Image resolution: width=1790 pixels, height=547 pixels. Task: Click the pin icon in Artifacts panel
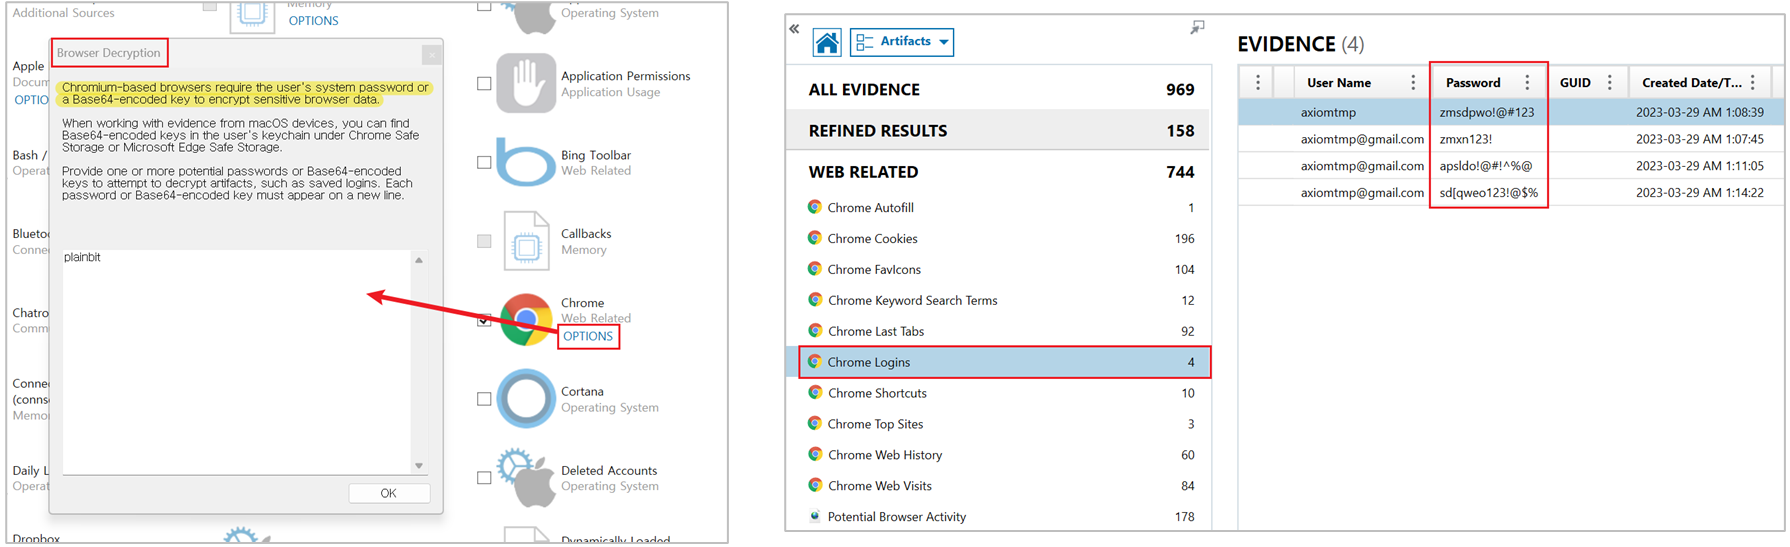point(1197,28)
